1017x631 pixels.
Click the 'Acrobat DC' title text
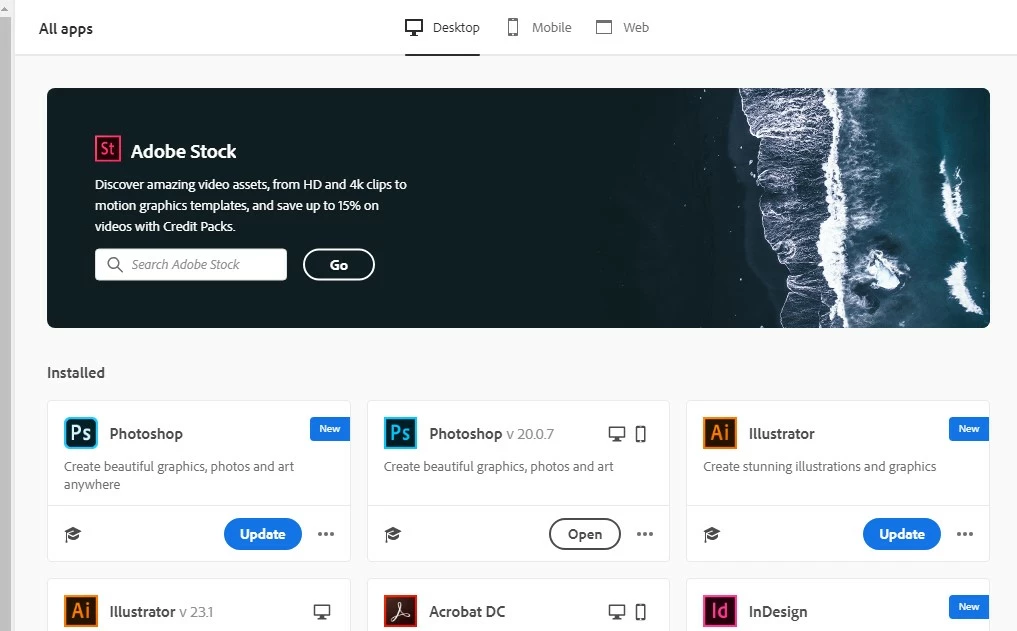[467, 612]
